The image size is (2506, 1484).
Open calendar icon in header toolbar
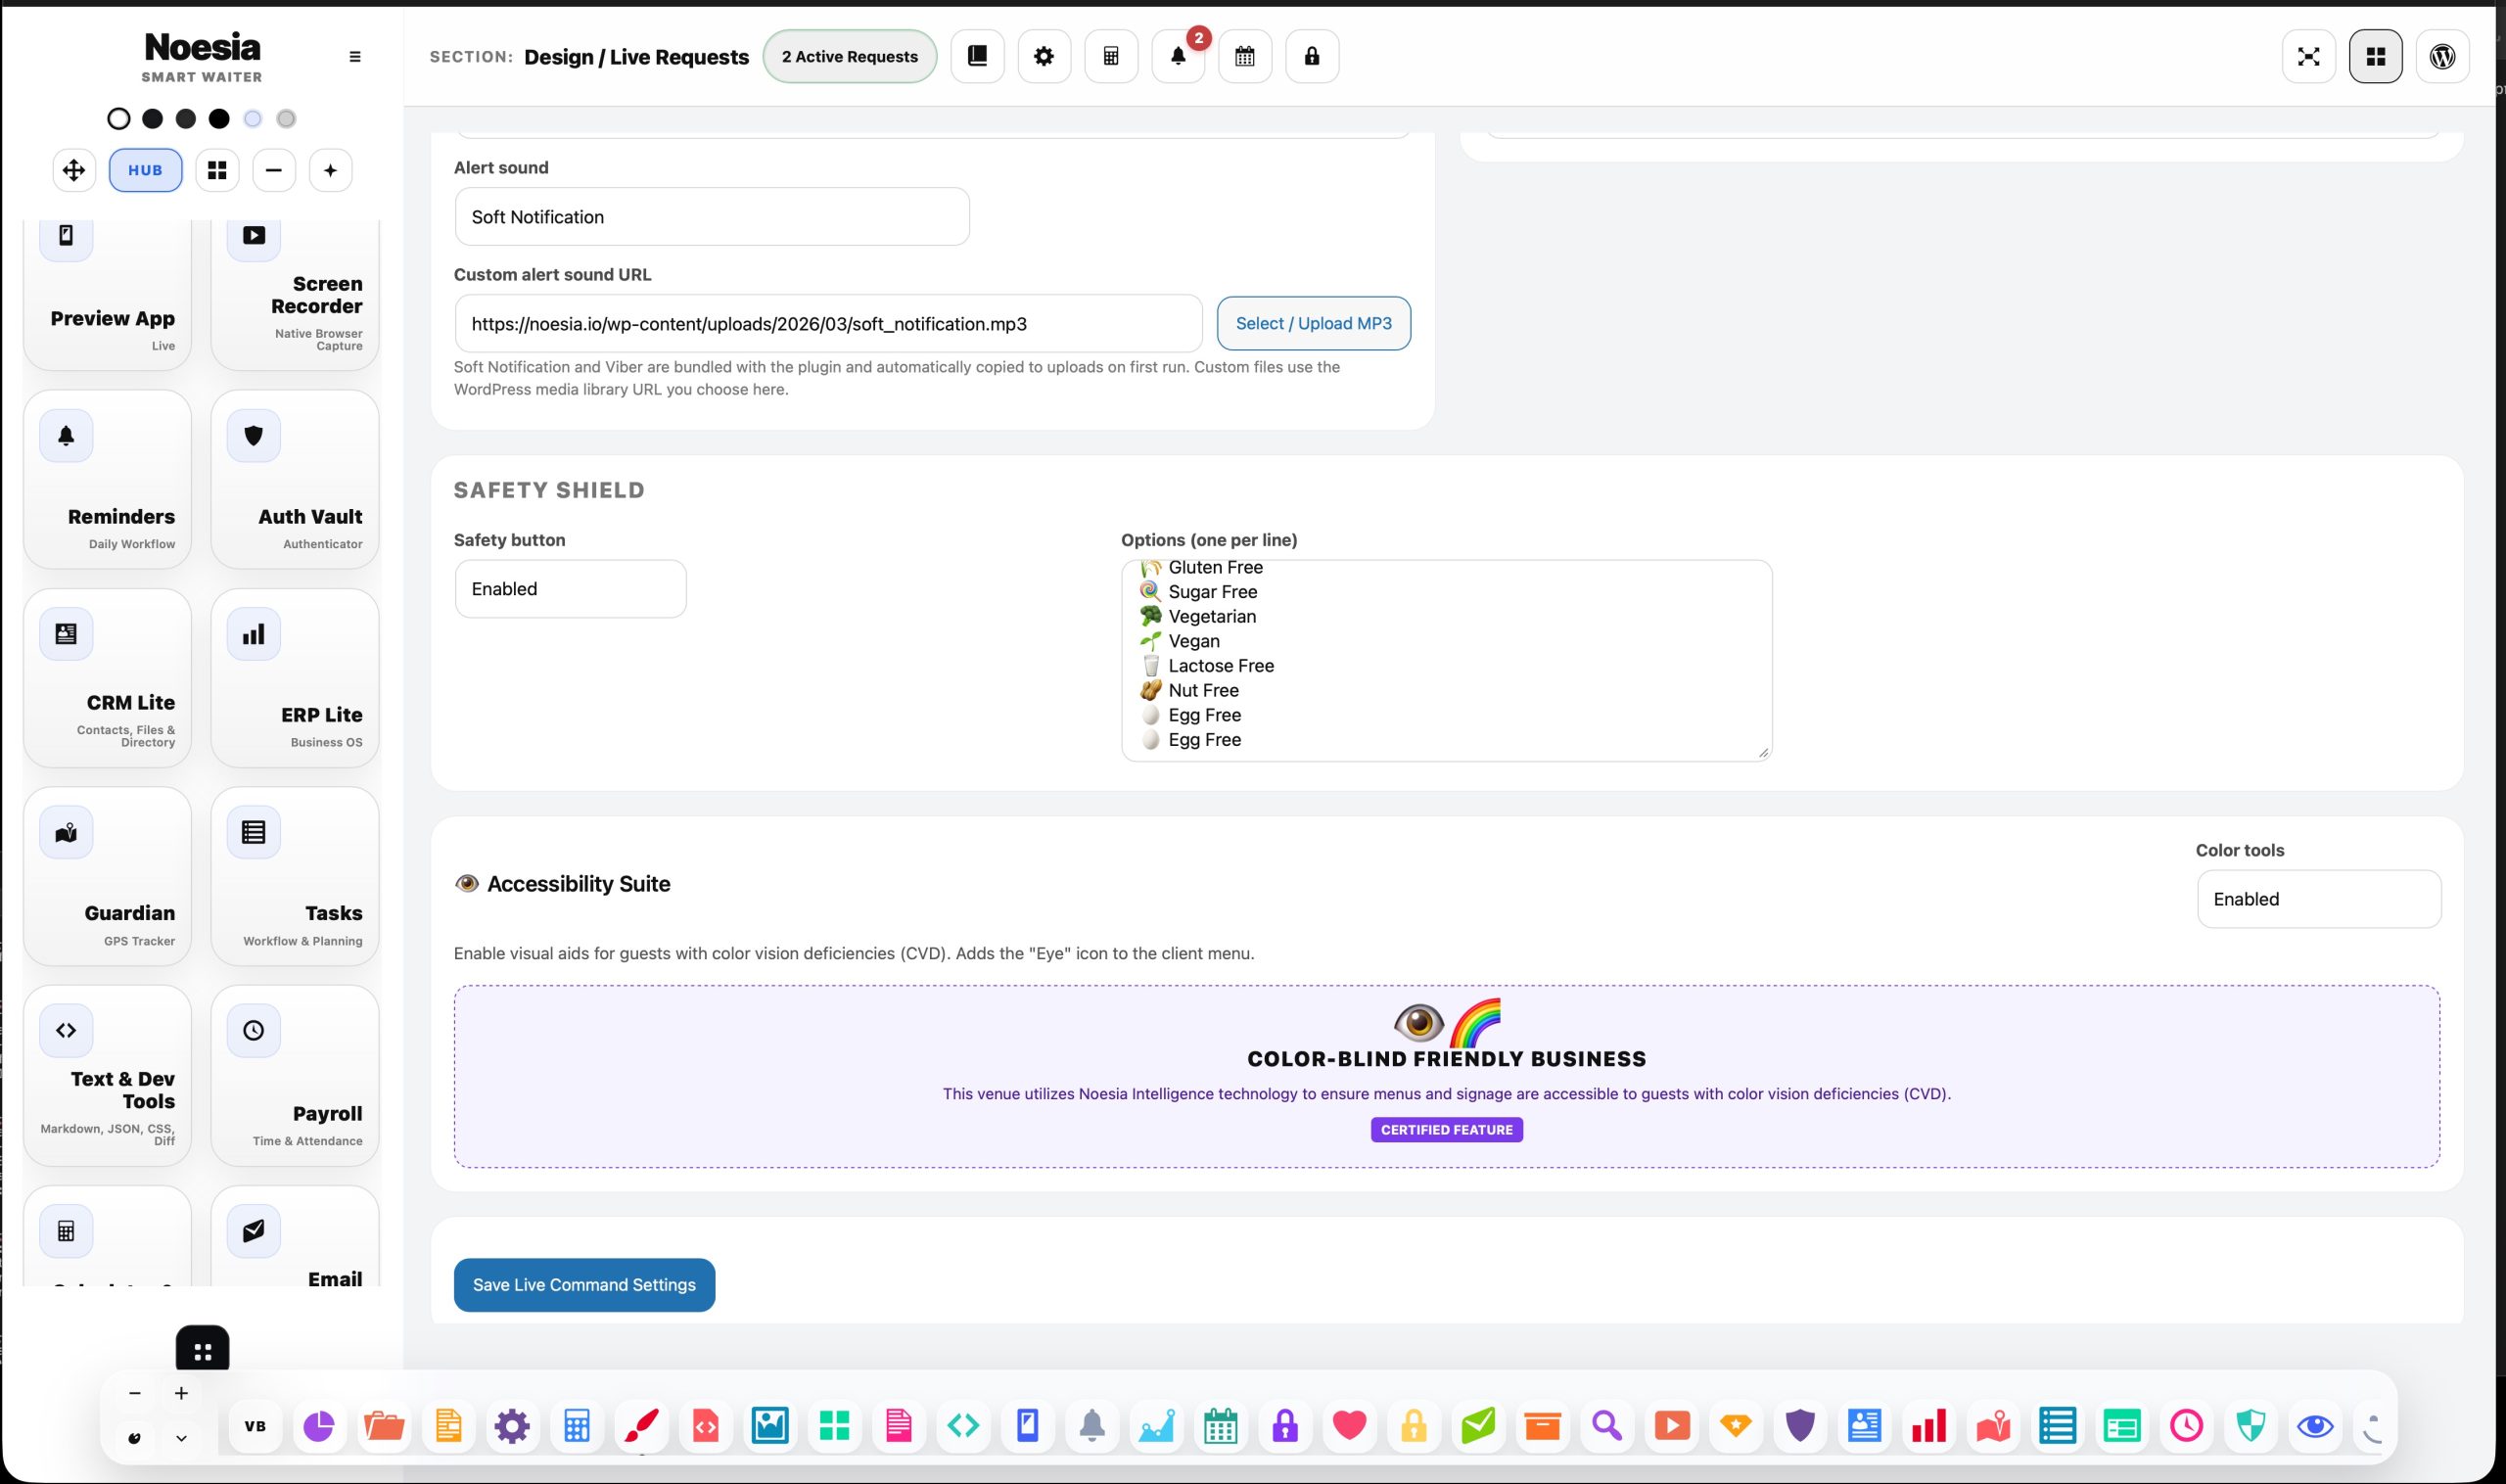click(x=1245, y=56)
